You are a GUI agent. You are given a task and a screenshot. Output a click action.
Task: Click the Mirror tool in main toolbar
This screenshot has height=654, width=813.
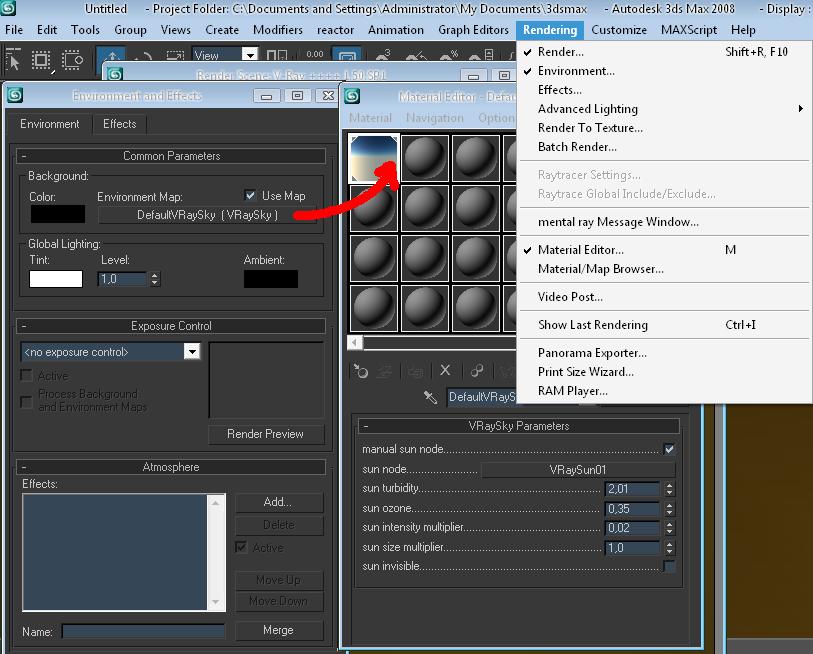tap(276, 55)
